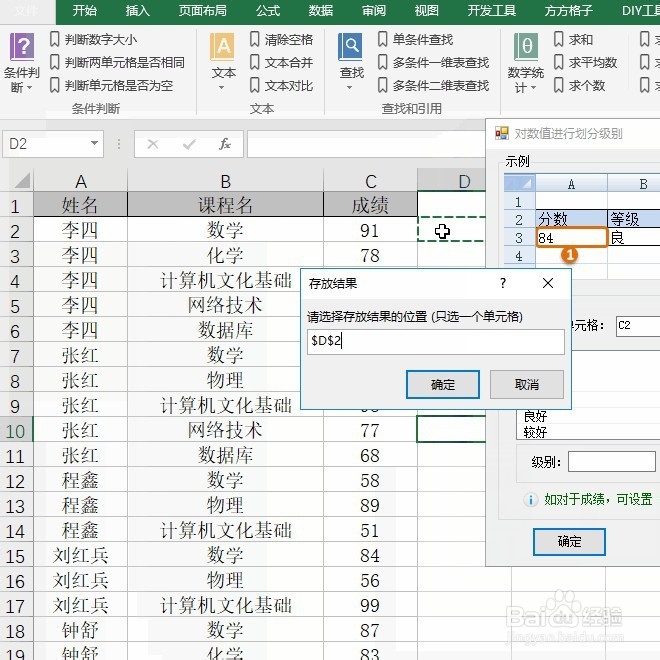
Task: Click the select-all corner triangle of sheet
Action: pos(22,180)
